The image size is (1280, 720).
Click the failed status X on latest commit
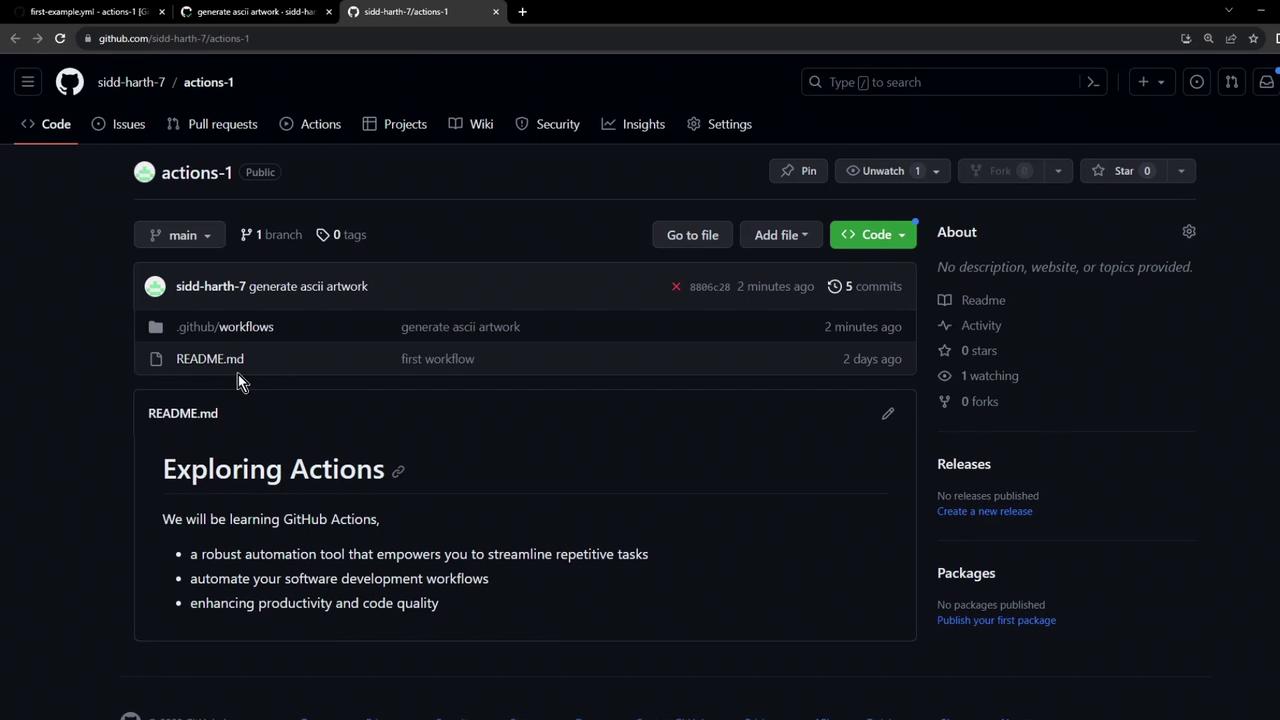click(676, 287)
